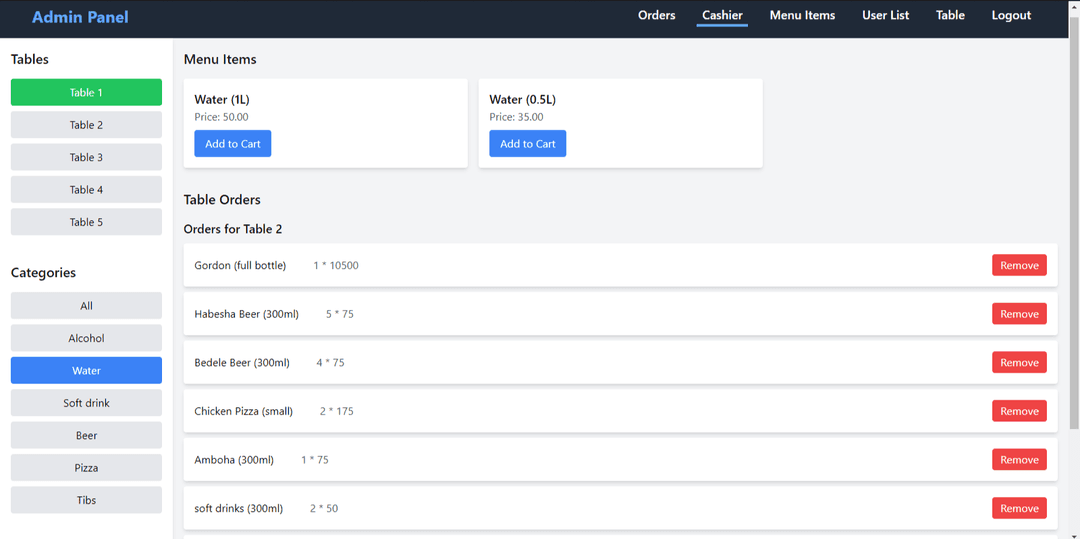
Task: Open the Orders page in navbar
Action: point(656,15)
